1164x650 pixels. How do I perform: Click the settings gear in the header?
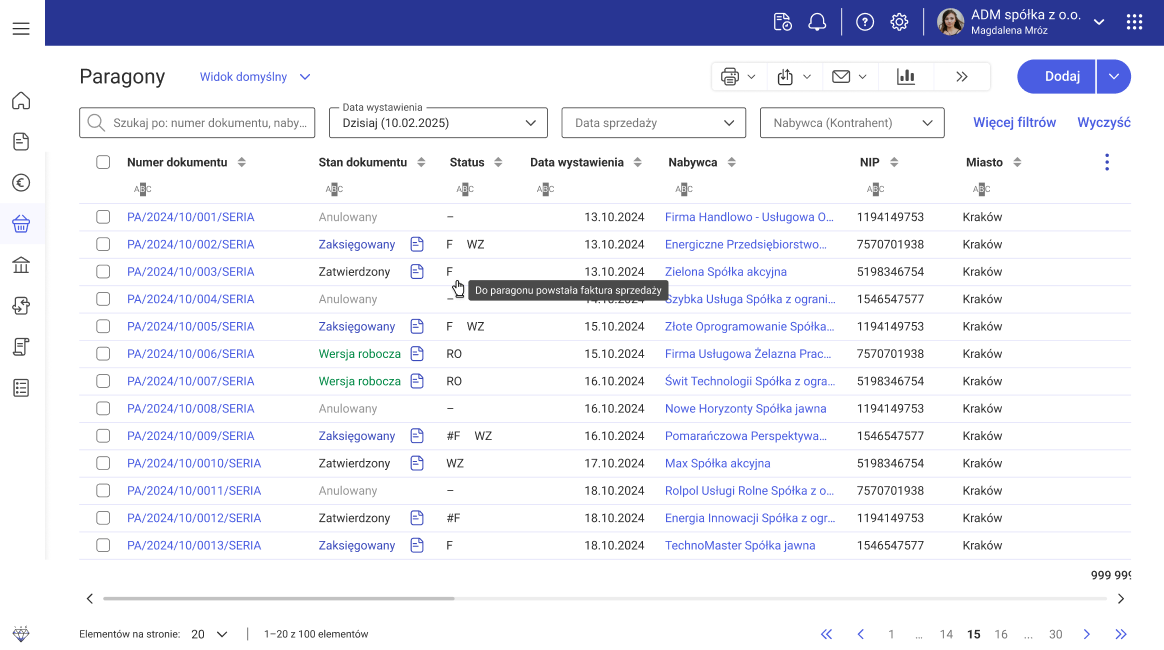click(x=899, y=22)
